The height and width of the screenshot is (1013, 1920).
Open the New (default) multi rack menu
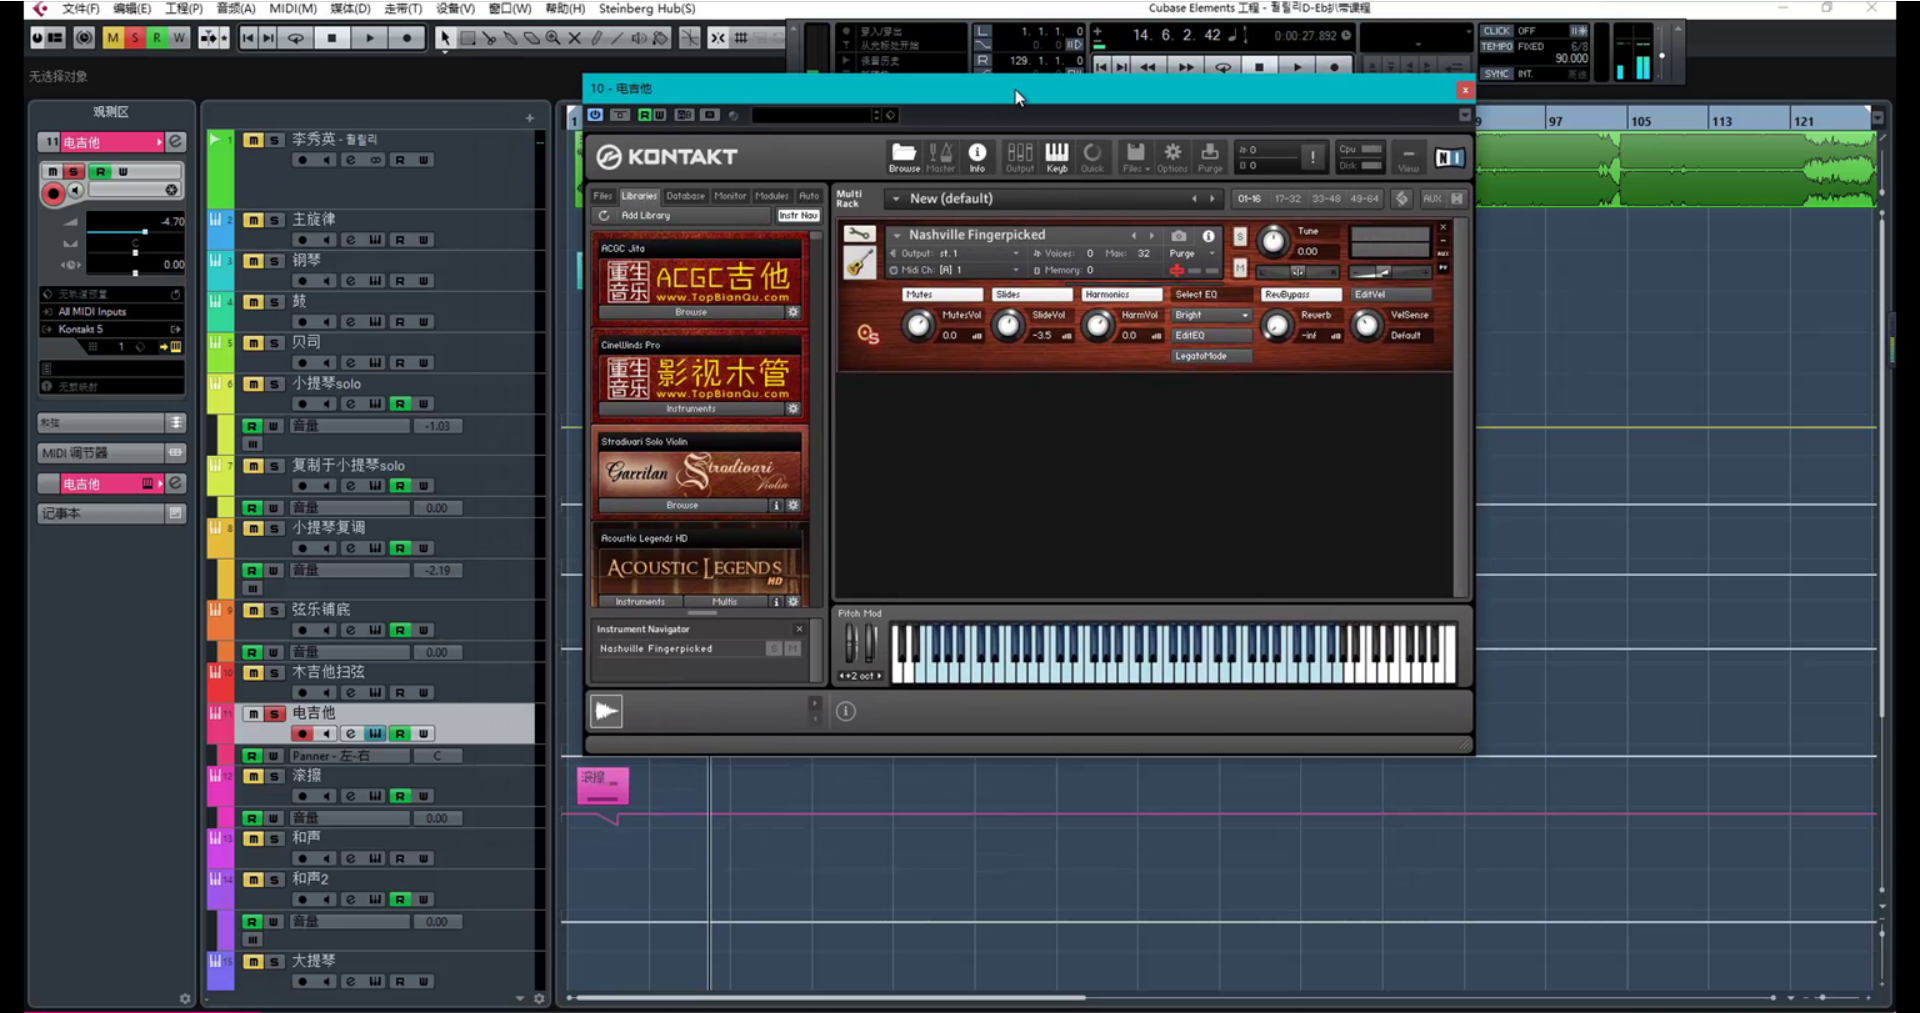[896, 198]
